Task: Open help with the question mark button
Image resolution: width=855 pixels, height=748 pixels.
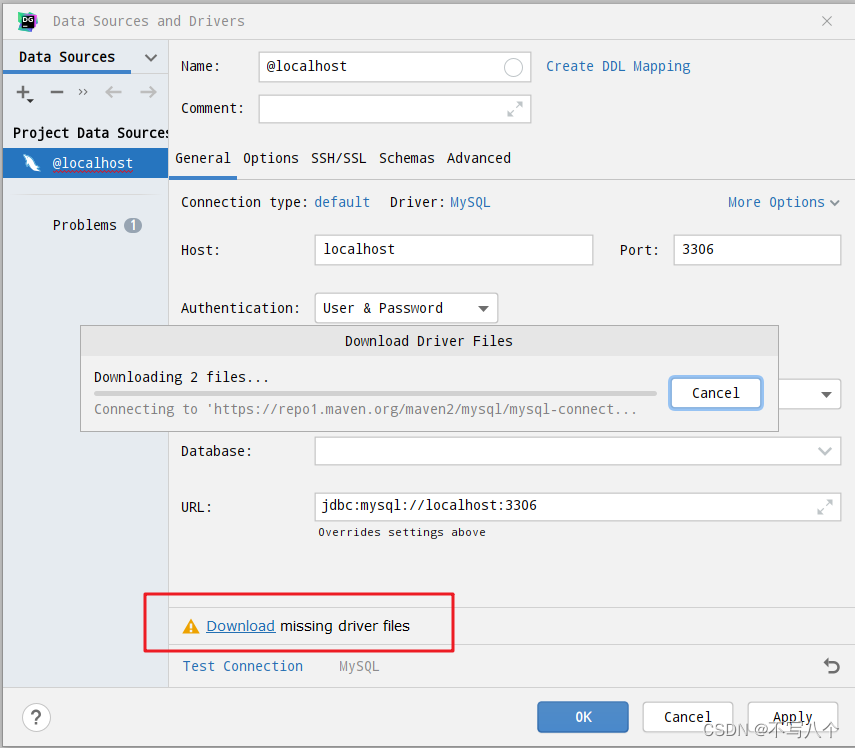Action: click(37, 717)
